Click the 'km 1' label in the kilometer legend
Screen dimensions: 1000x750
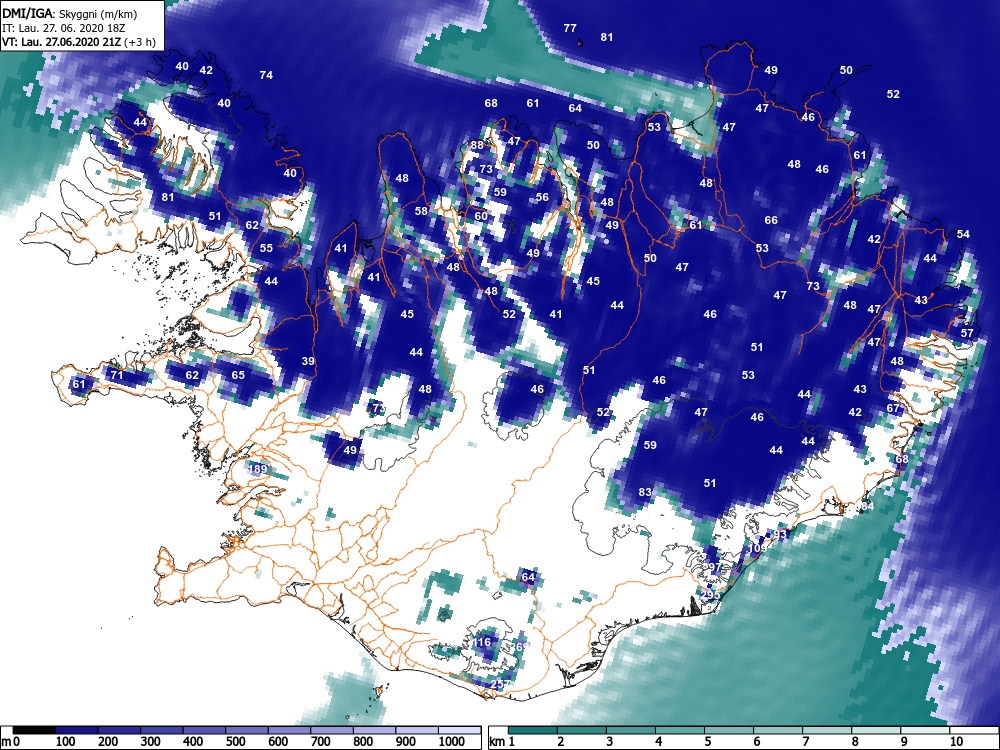point(502,741)
